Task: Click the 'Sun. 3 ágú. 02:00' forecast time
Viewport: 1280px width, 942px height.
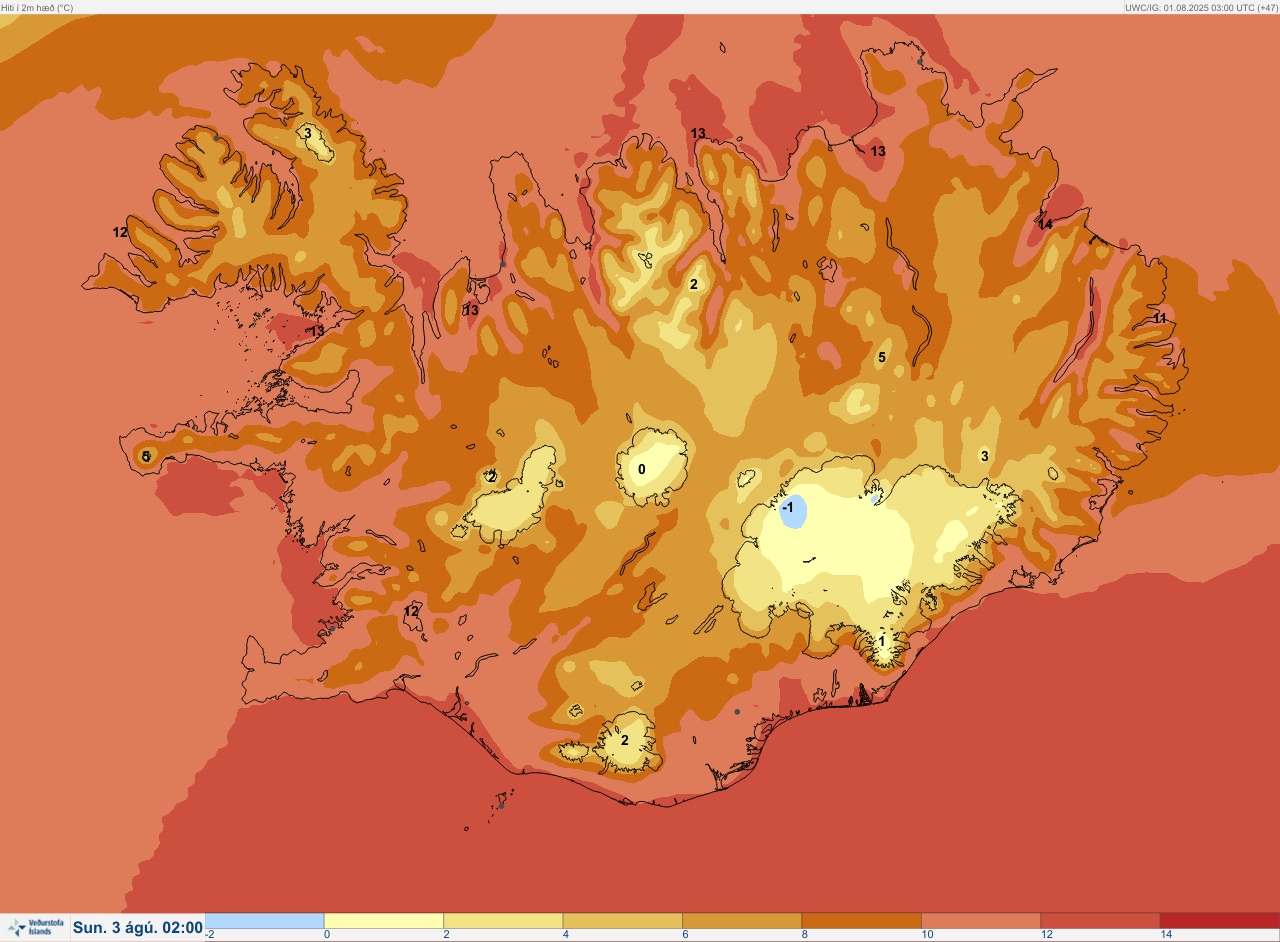Action: 138,928
